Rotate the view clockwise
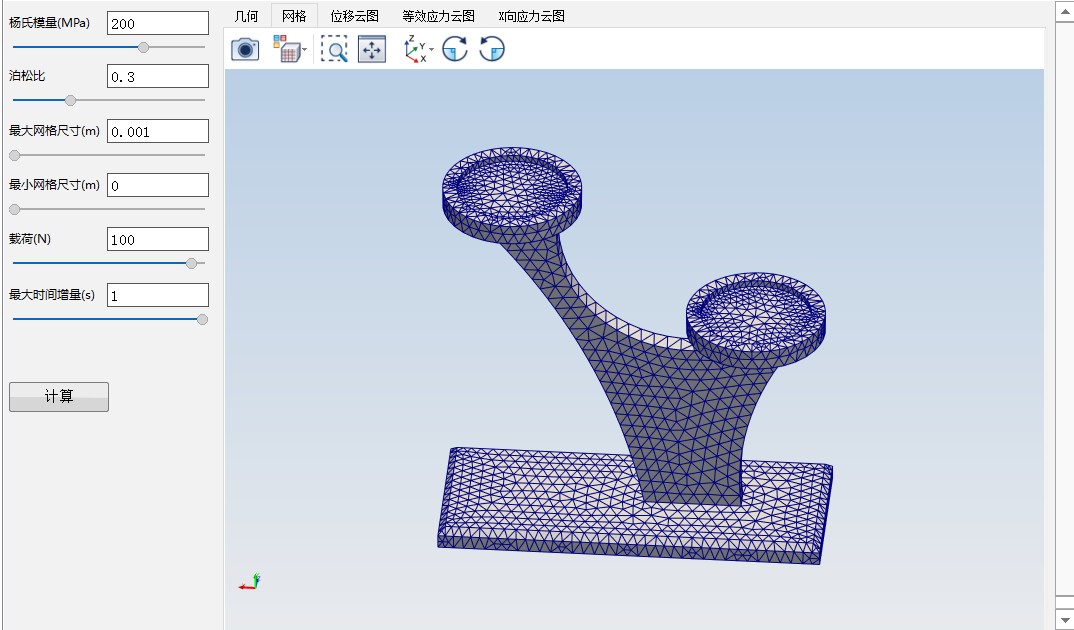The width and height of the screenshot is (1074, 630). (455, 49)
